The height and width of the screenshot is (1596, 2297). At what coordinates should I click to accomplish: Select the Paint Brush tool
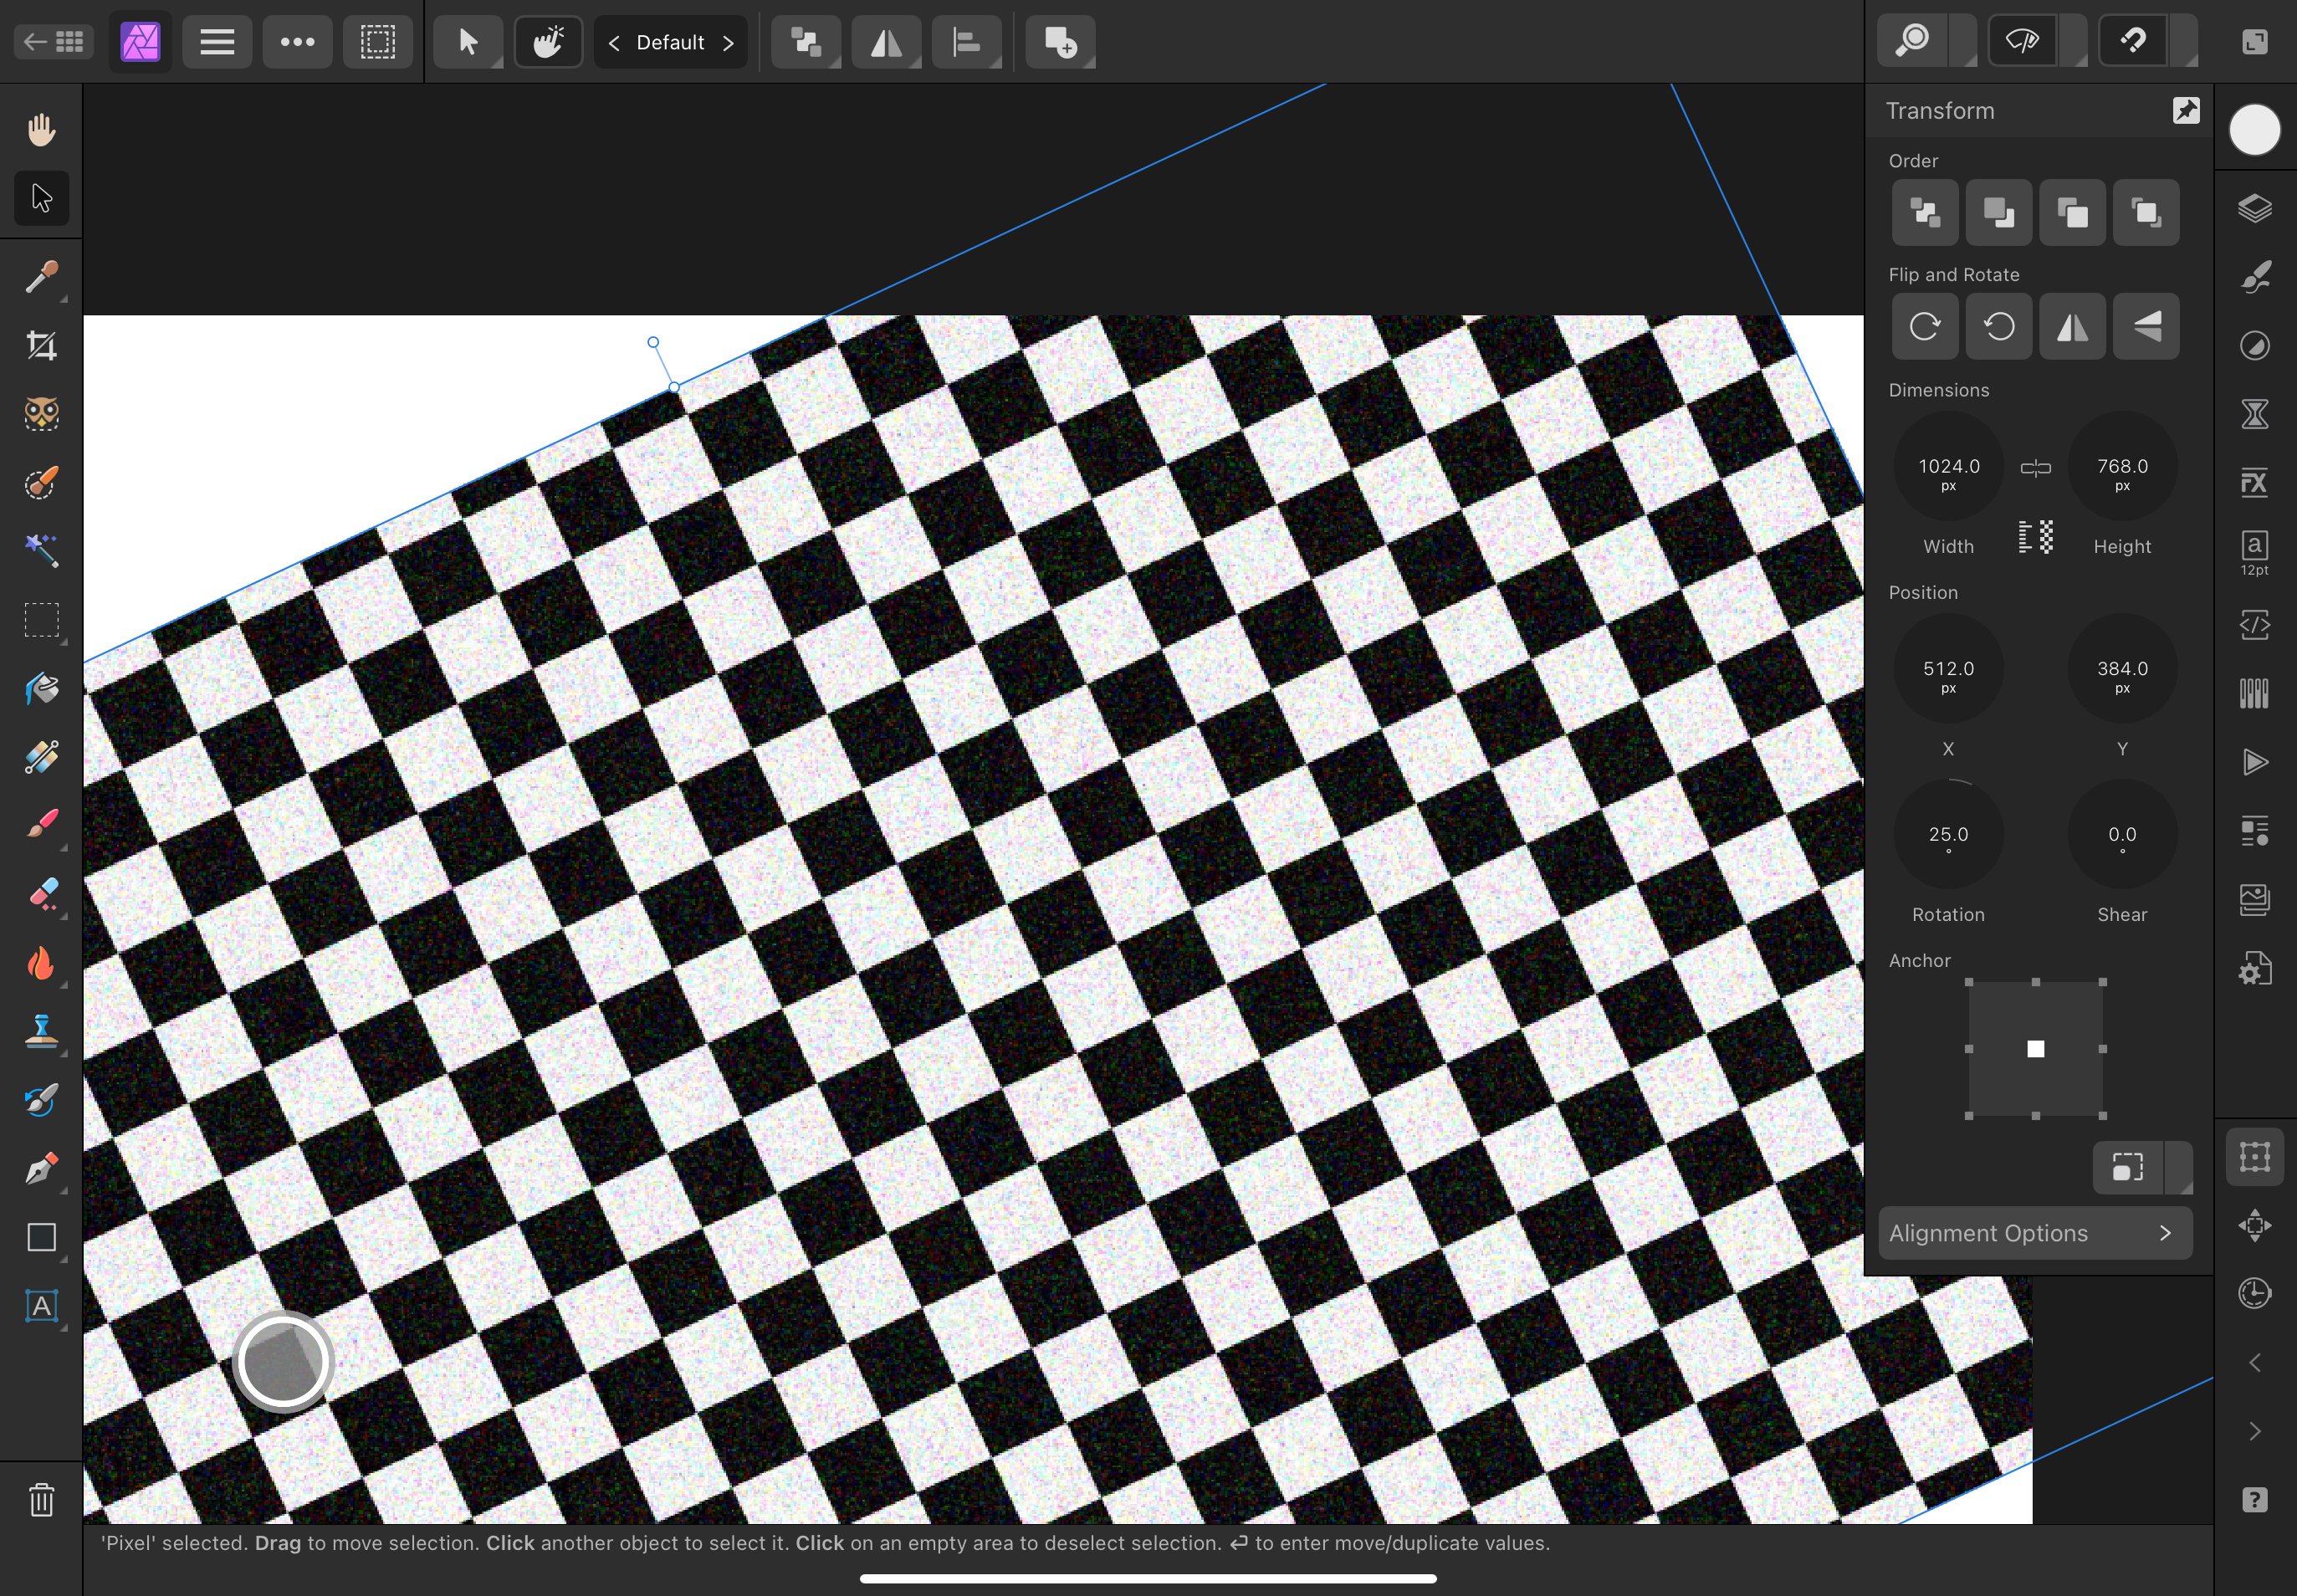point(41,825)
